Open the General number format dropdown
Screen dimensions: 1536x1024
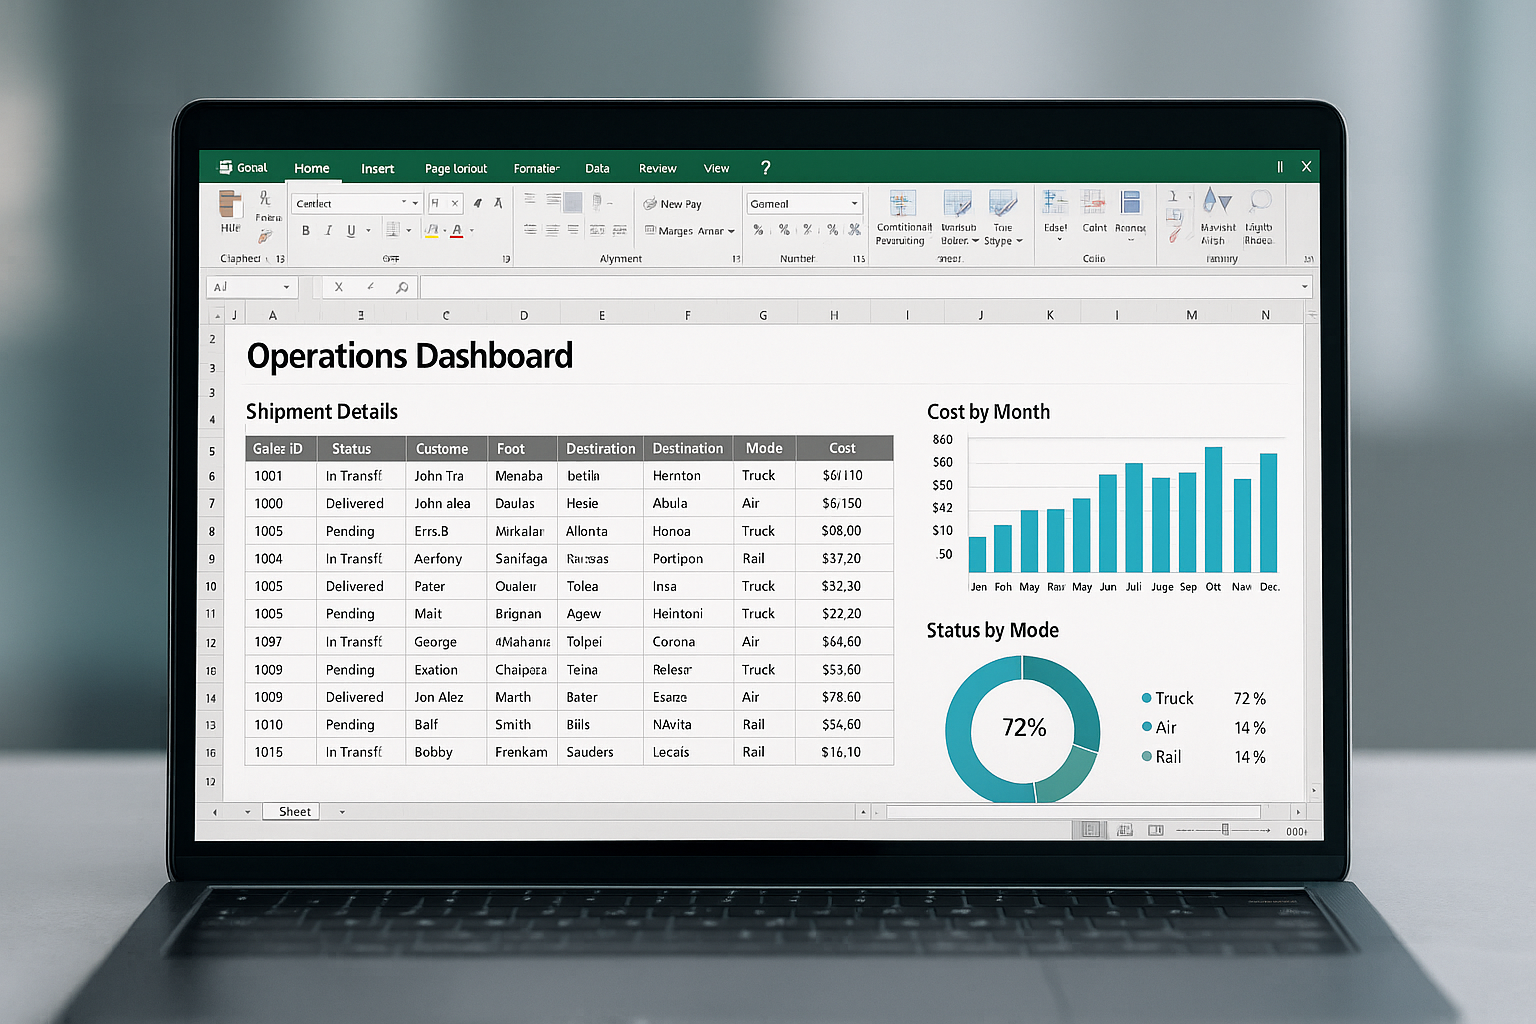[x=855, y=203]
